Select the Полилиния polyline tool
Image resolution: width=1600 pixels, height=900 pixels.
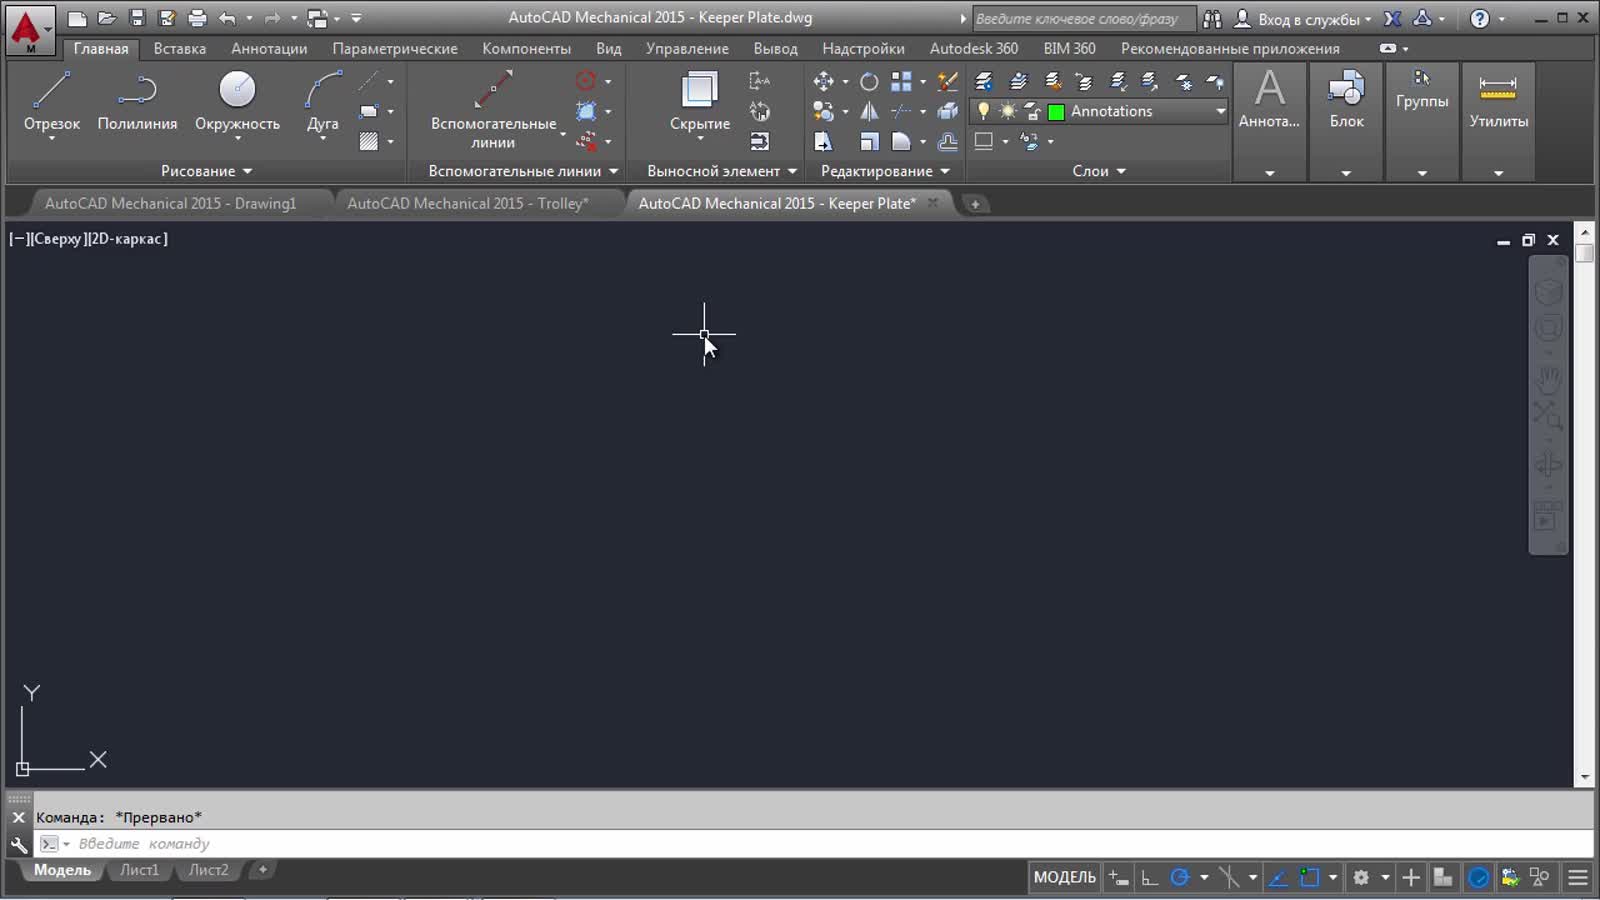(137, 101)
